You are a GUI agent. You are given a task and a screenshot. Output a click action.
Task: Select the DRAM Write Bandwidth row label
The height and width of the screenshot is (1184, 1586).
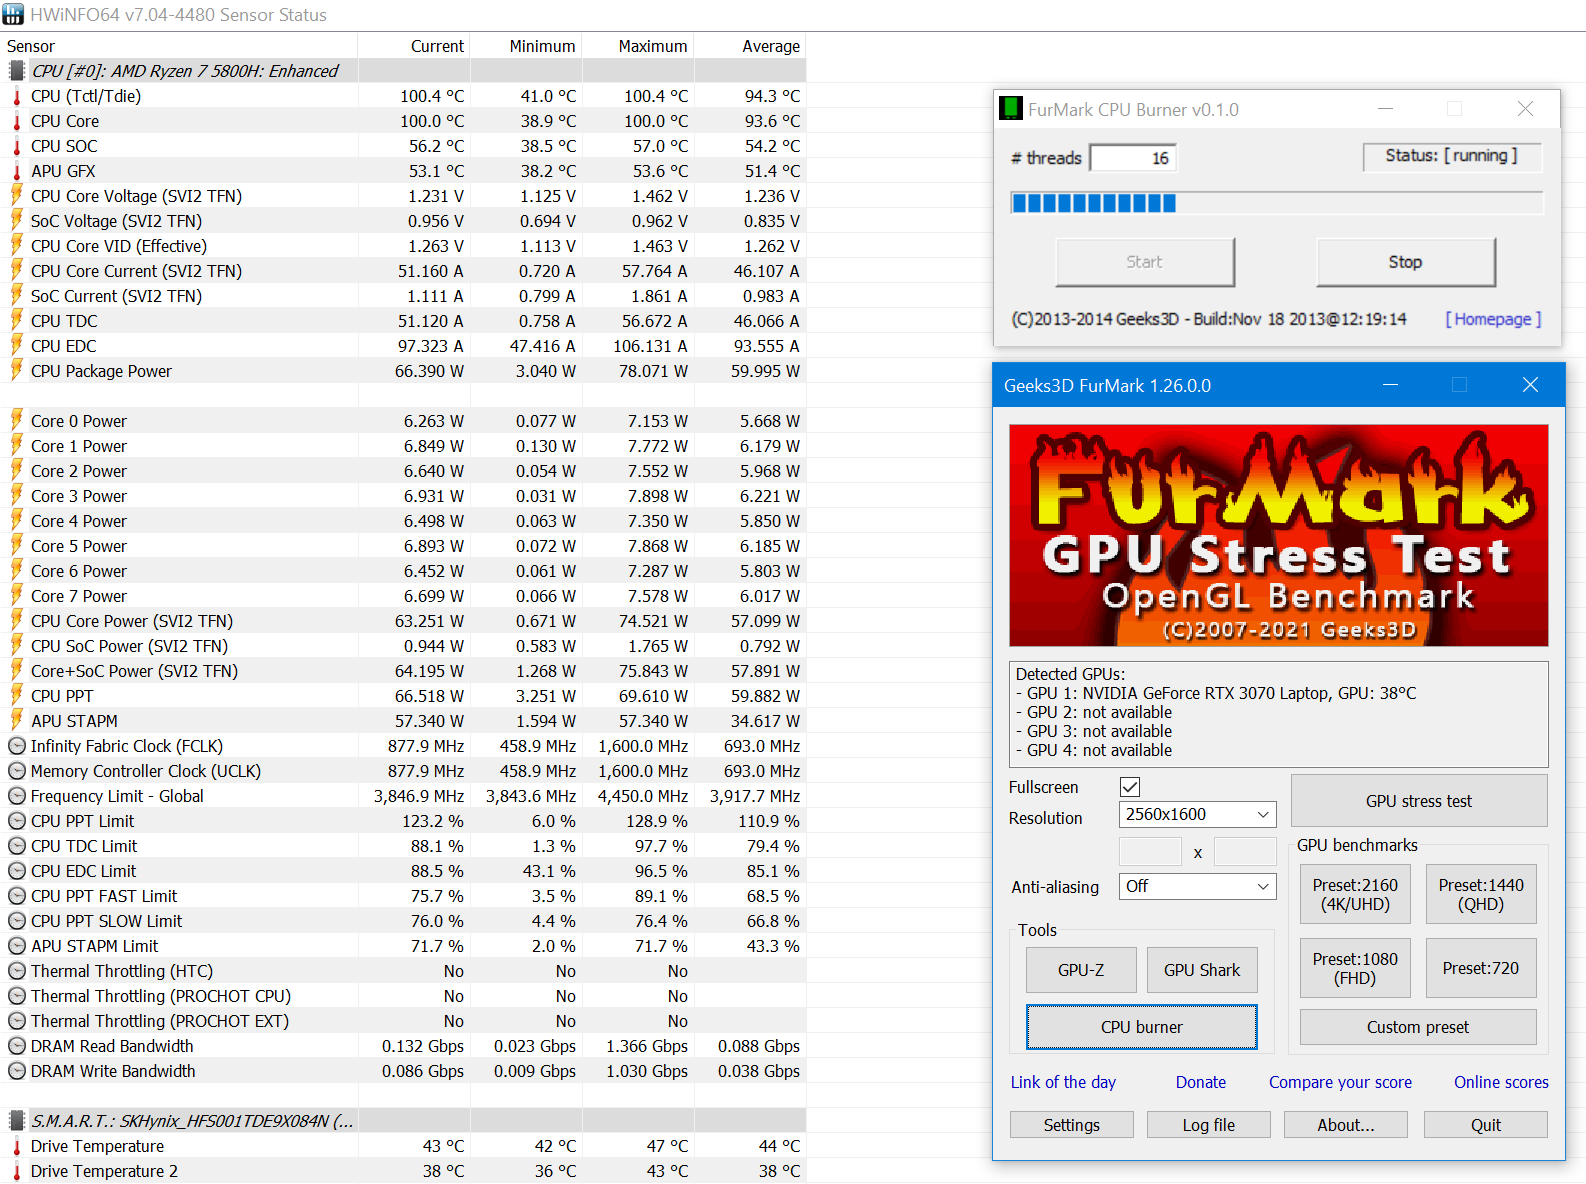point(113,1071)
